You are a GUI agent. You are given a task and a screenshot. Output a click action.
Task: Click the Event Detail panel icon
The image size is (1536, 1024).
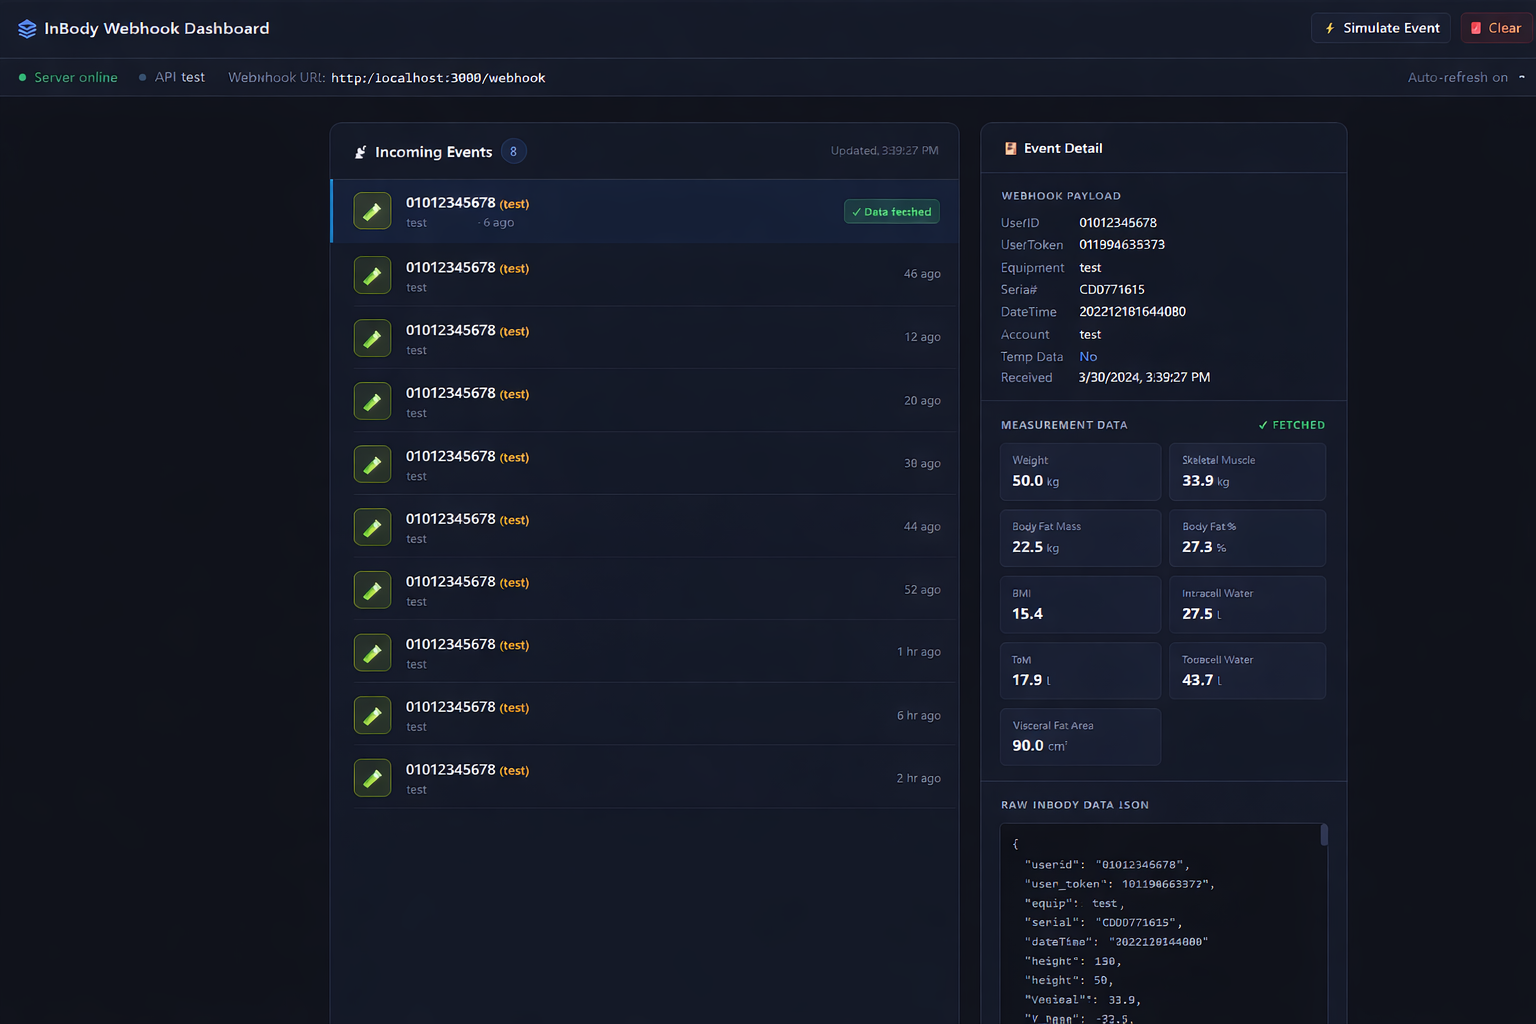[1010, 148]
